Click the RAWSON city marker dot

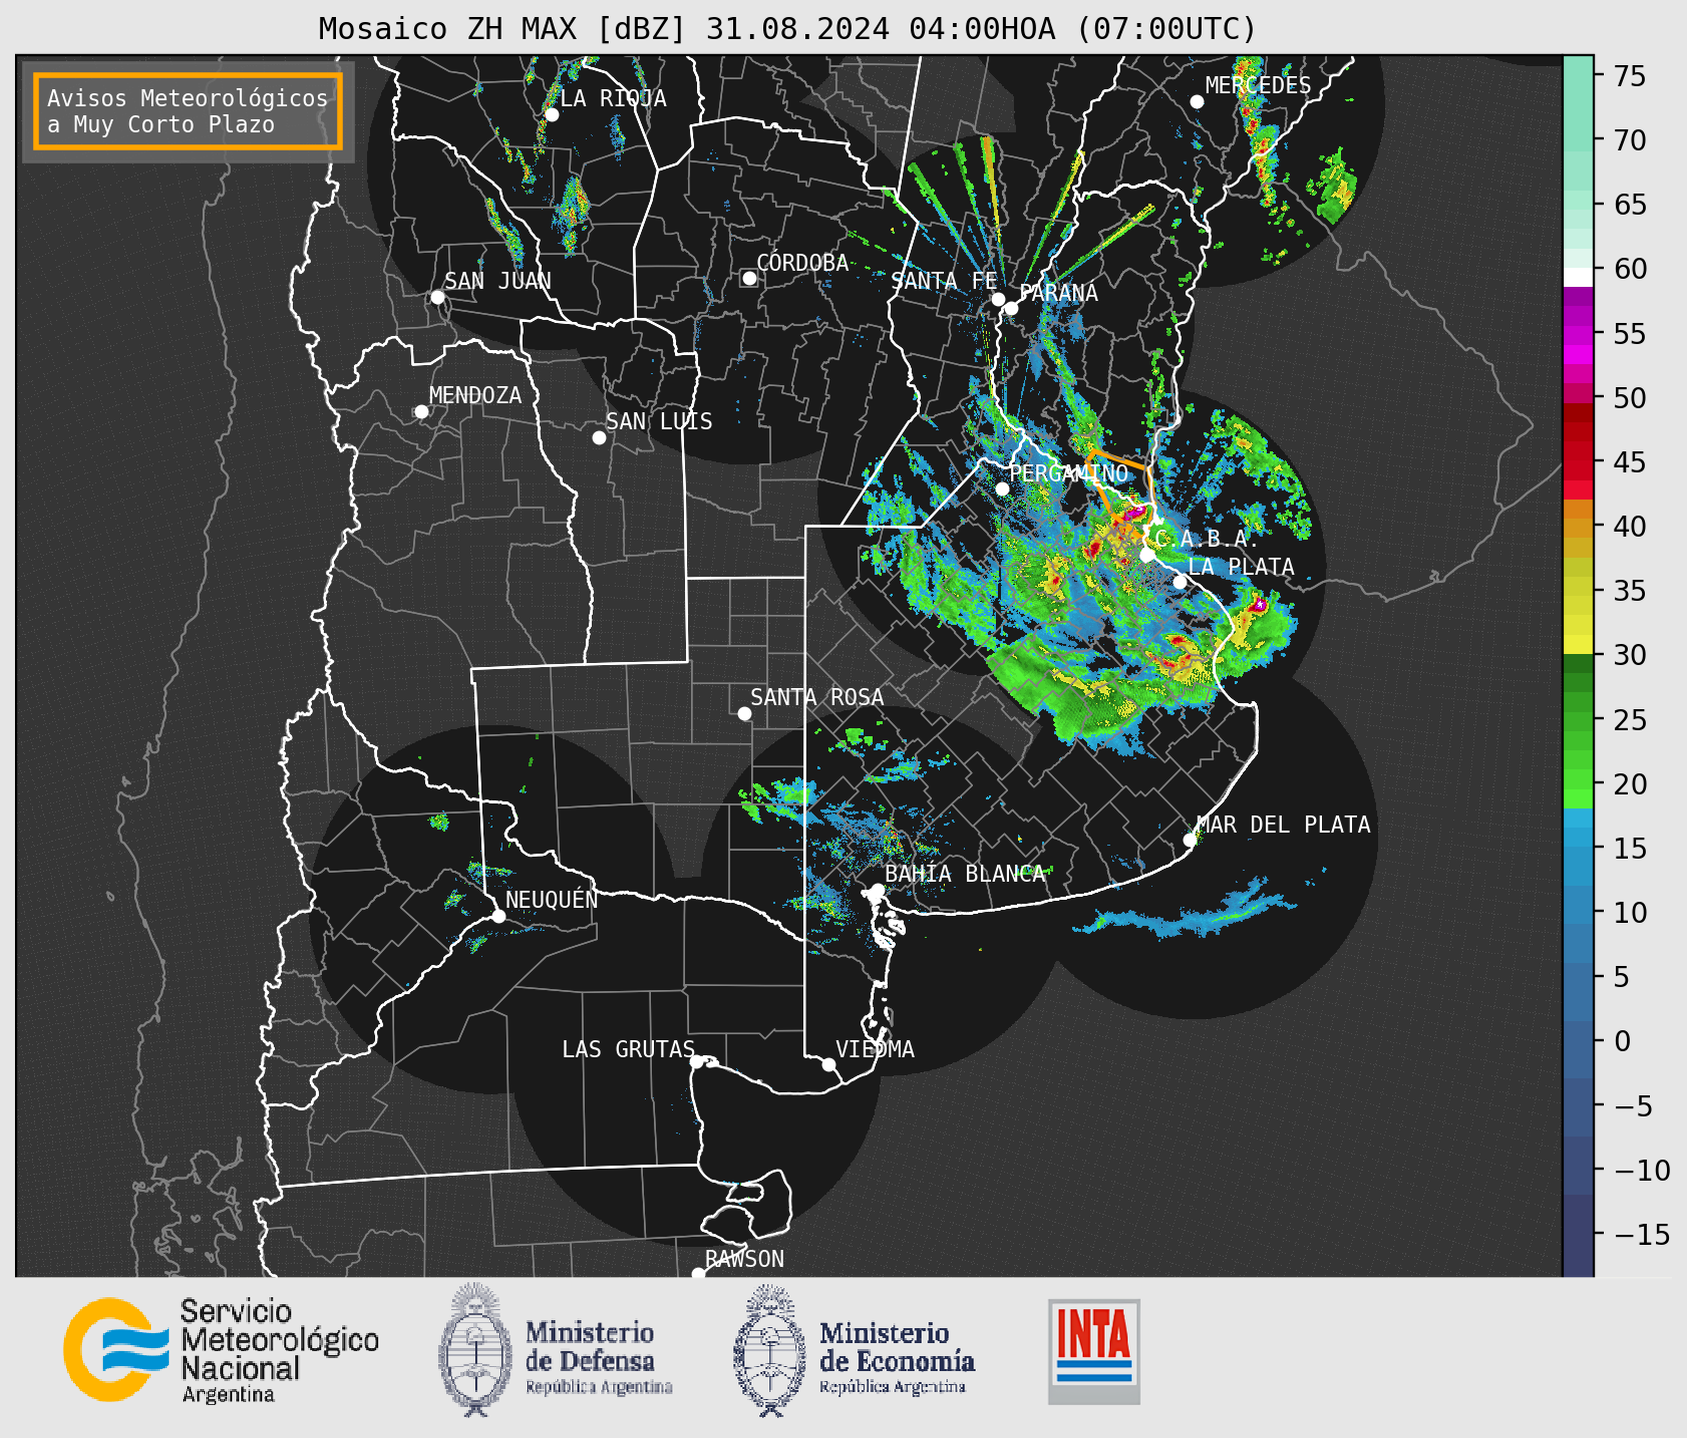pos(698,1274)
